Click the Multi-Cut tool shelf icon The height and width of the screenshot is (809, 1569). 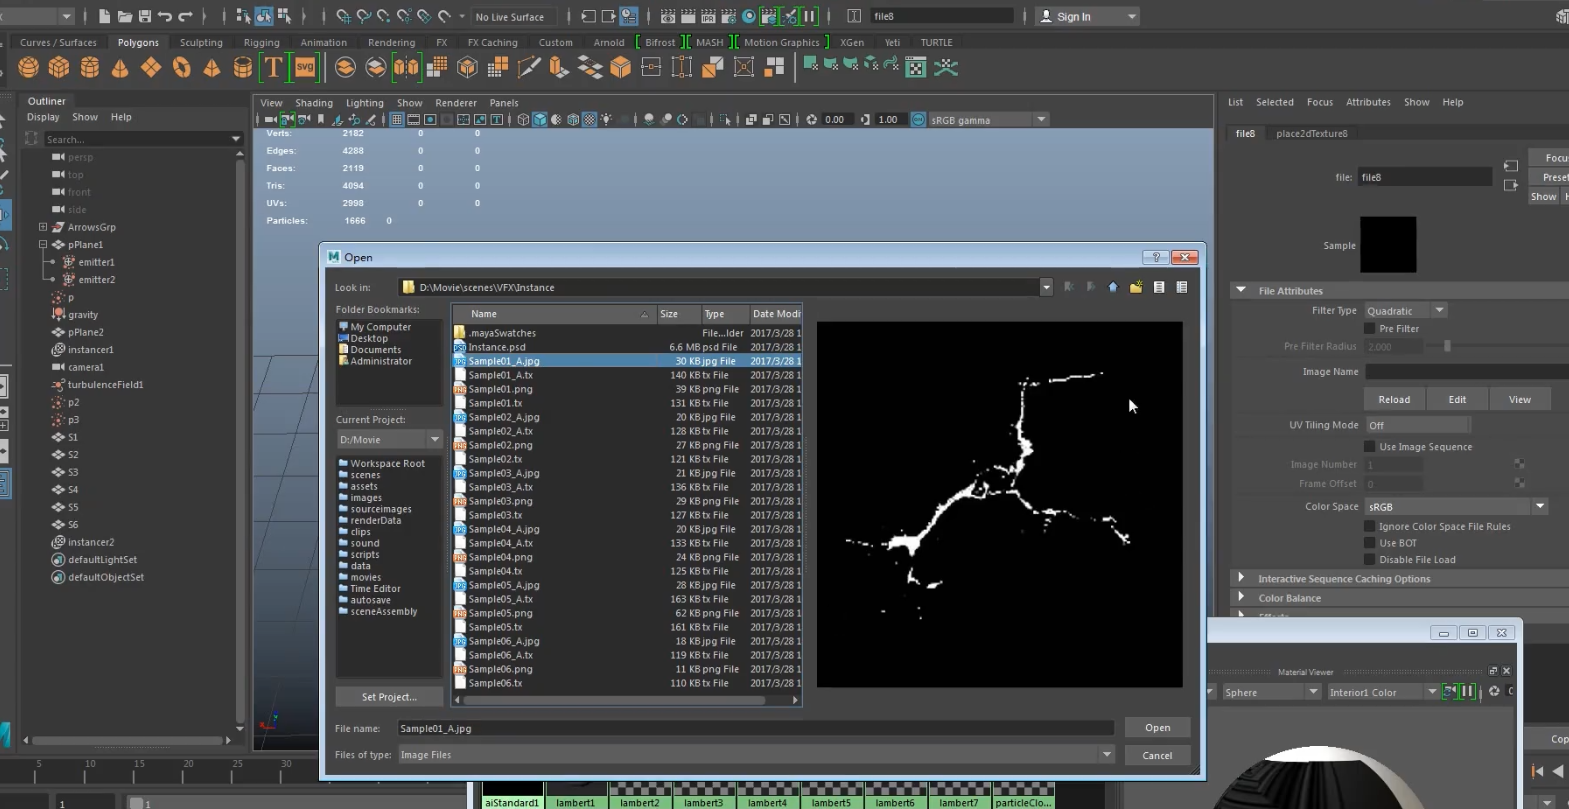529,67
